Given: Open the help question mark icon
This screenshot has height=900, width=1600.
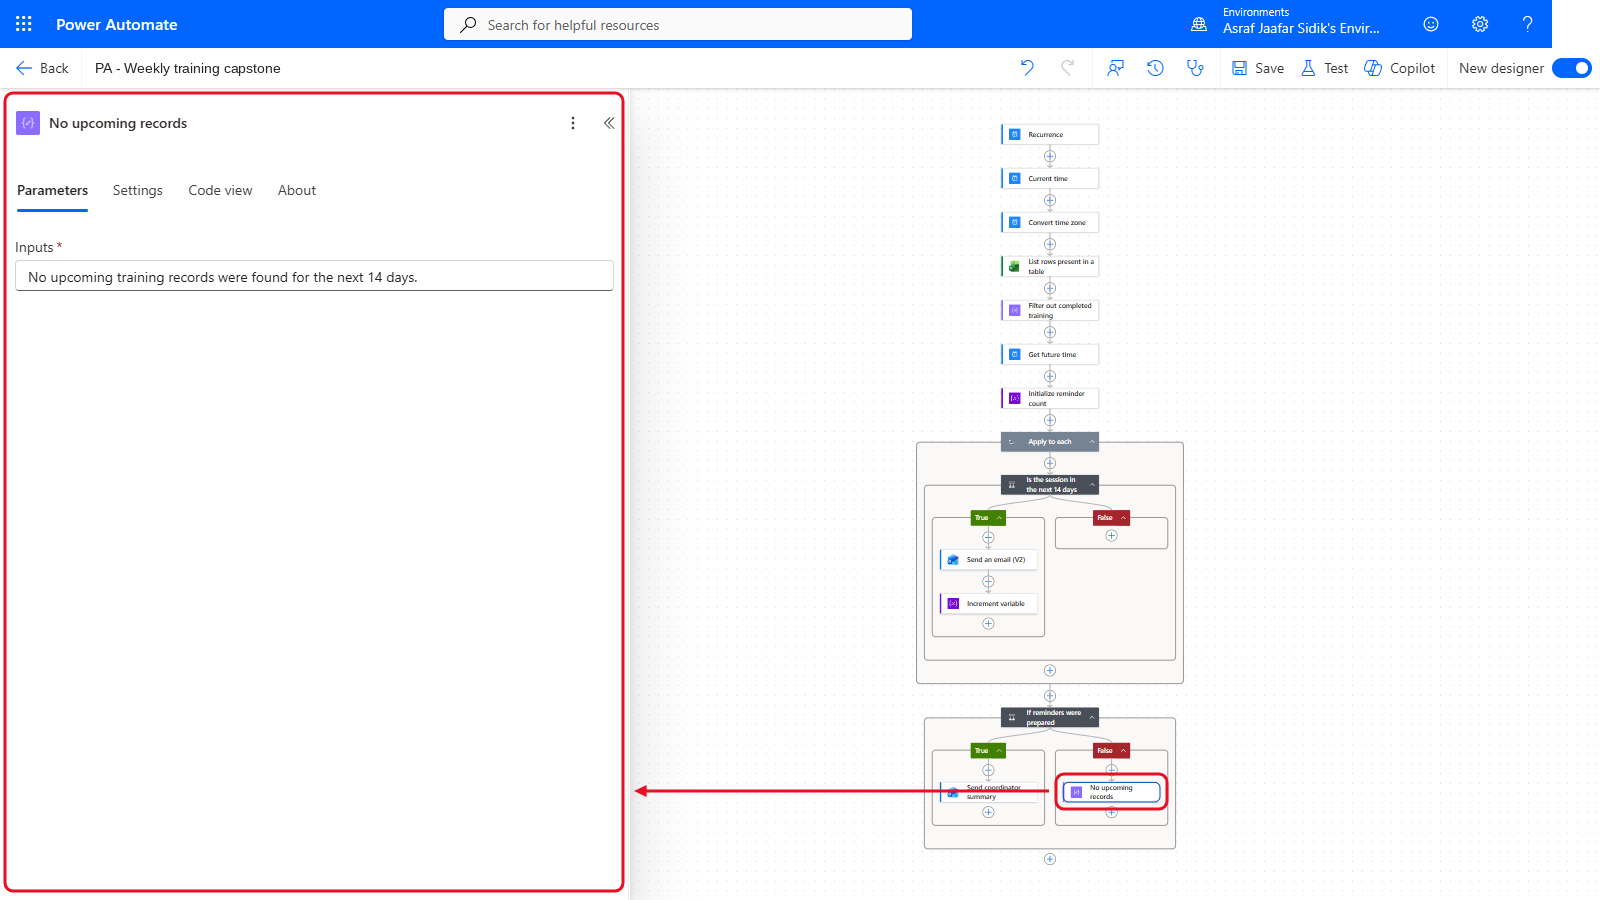Looking at the screenshot, I should tap(1527, 24).
